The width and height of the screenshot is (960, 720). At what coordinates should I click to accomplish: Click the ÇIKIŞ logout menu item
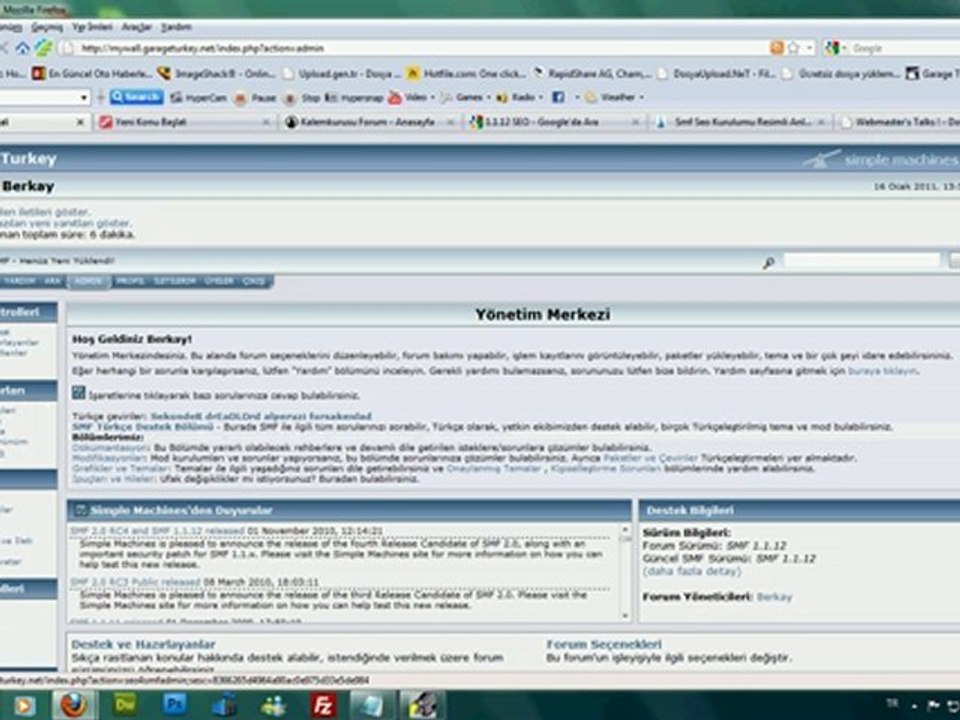[x=254, y=281]
